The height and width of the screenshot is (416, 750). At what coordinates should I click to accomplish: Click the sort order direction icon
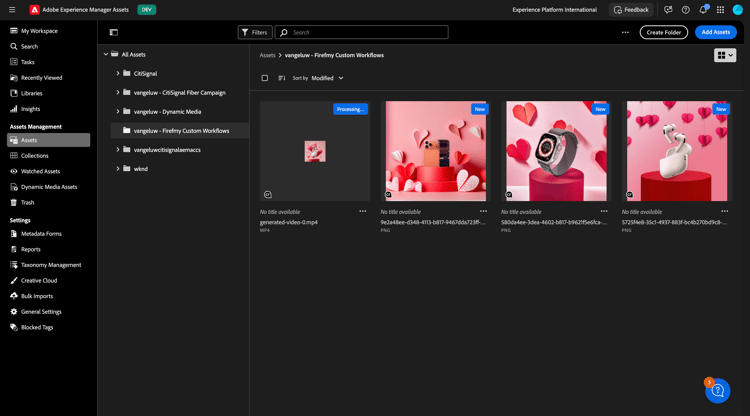pos(282,78)
